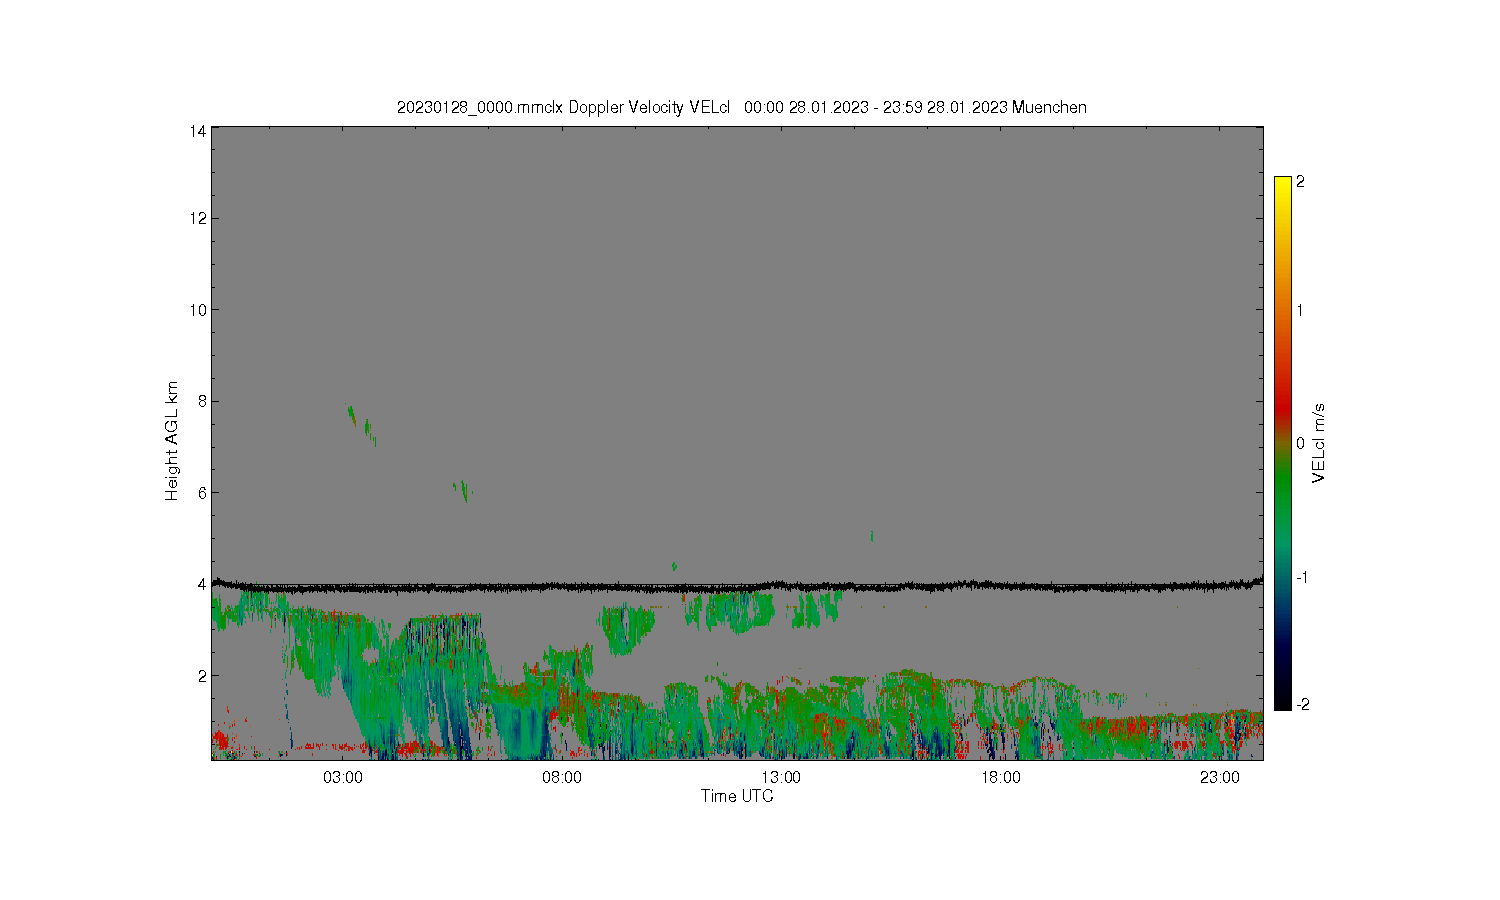Click the small green echo near 8 km
Image resolution: width=1500 pixels, height=900 pixels.
click(x=352, y=415)
